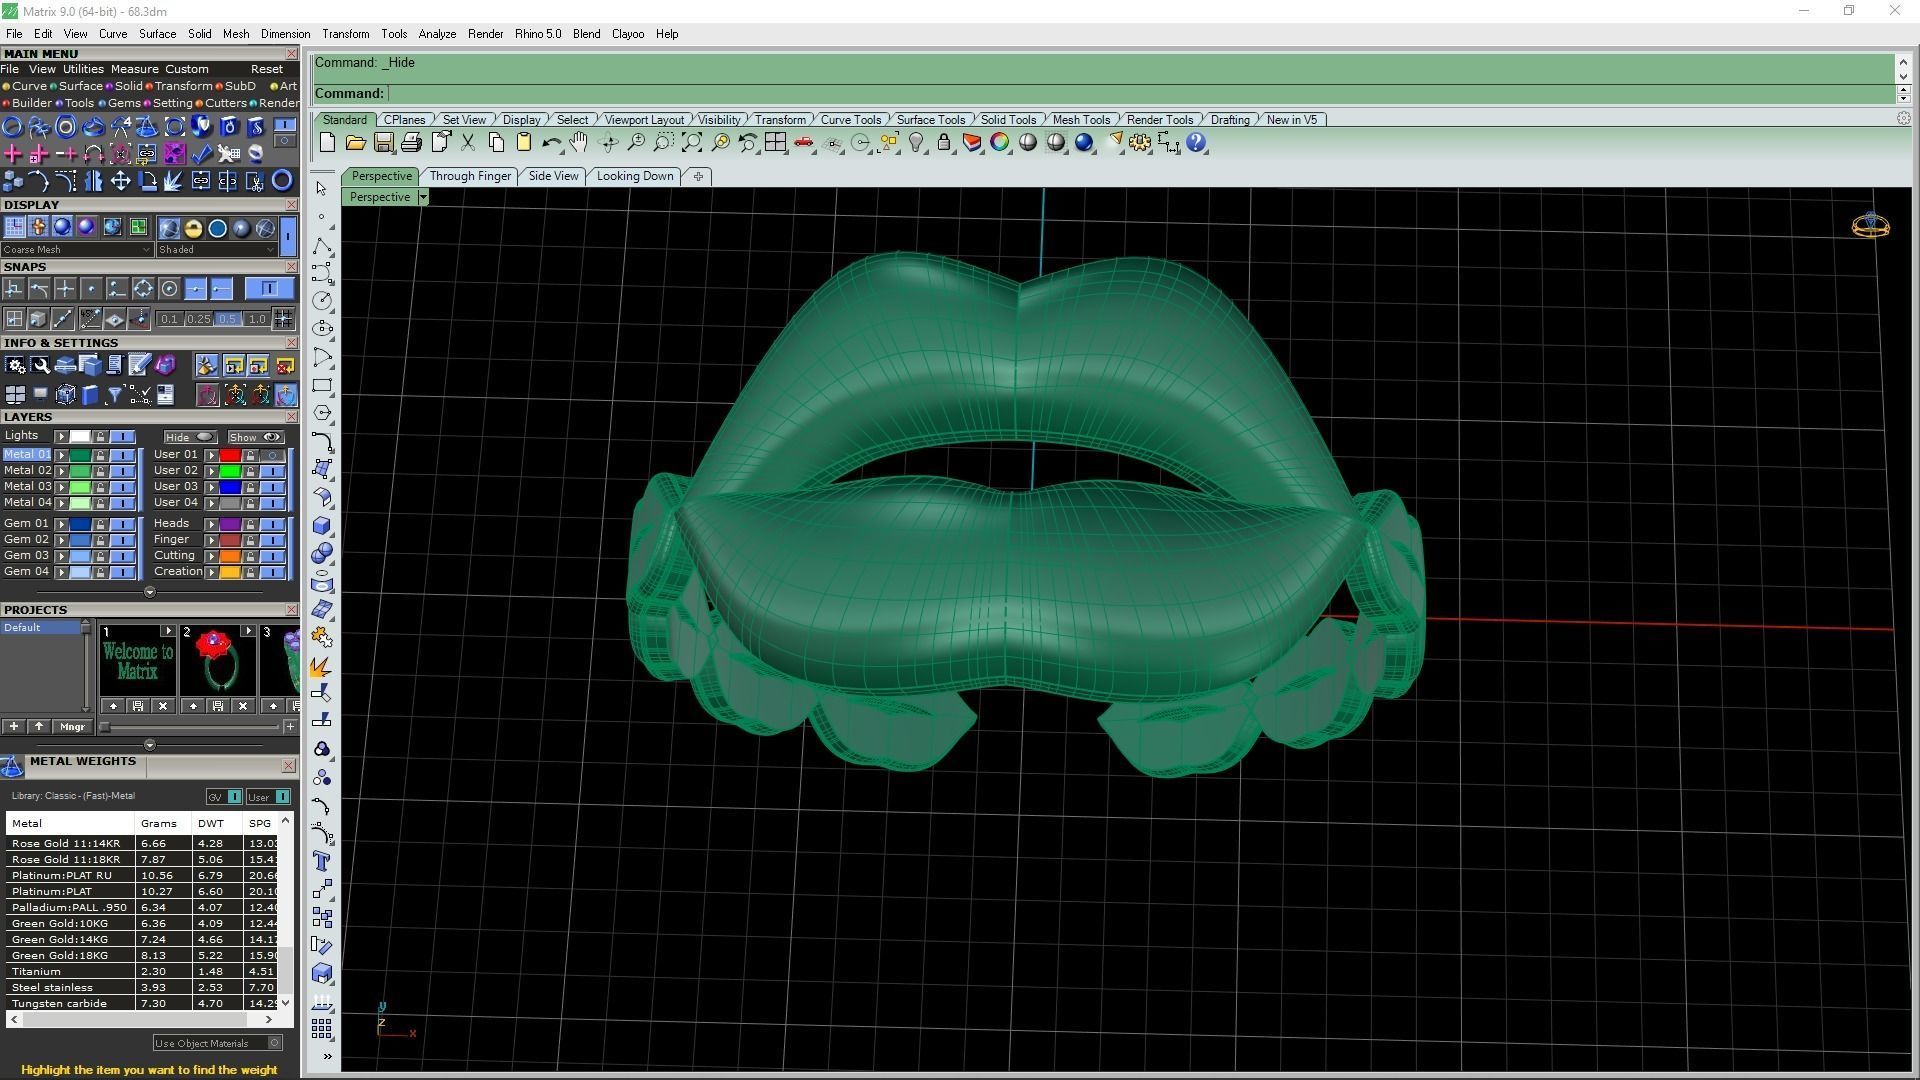Select the Cut scissors icon
Viewport: 1920px width, 1080px height.
click(x=467, y=143)
